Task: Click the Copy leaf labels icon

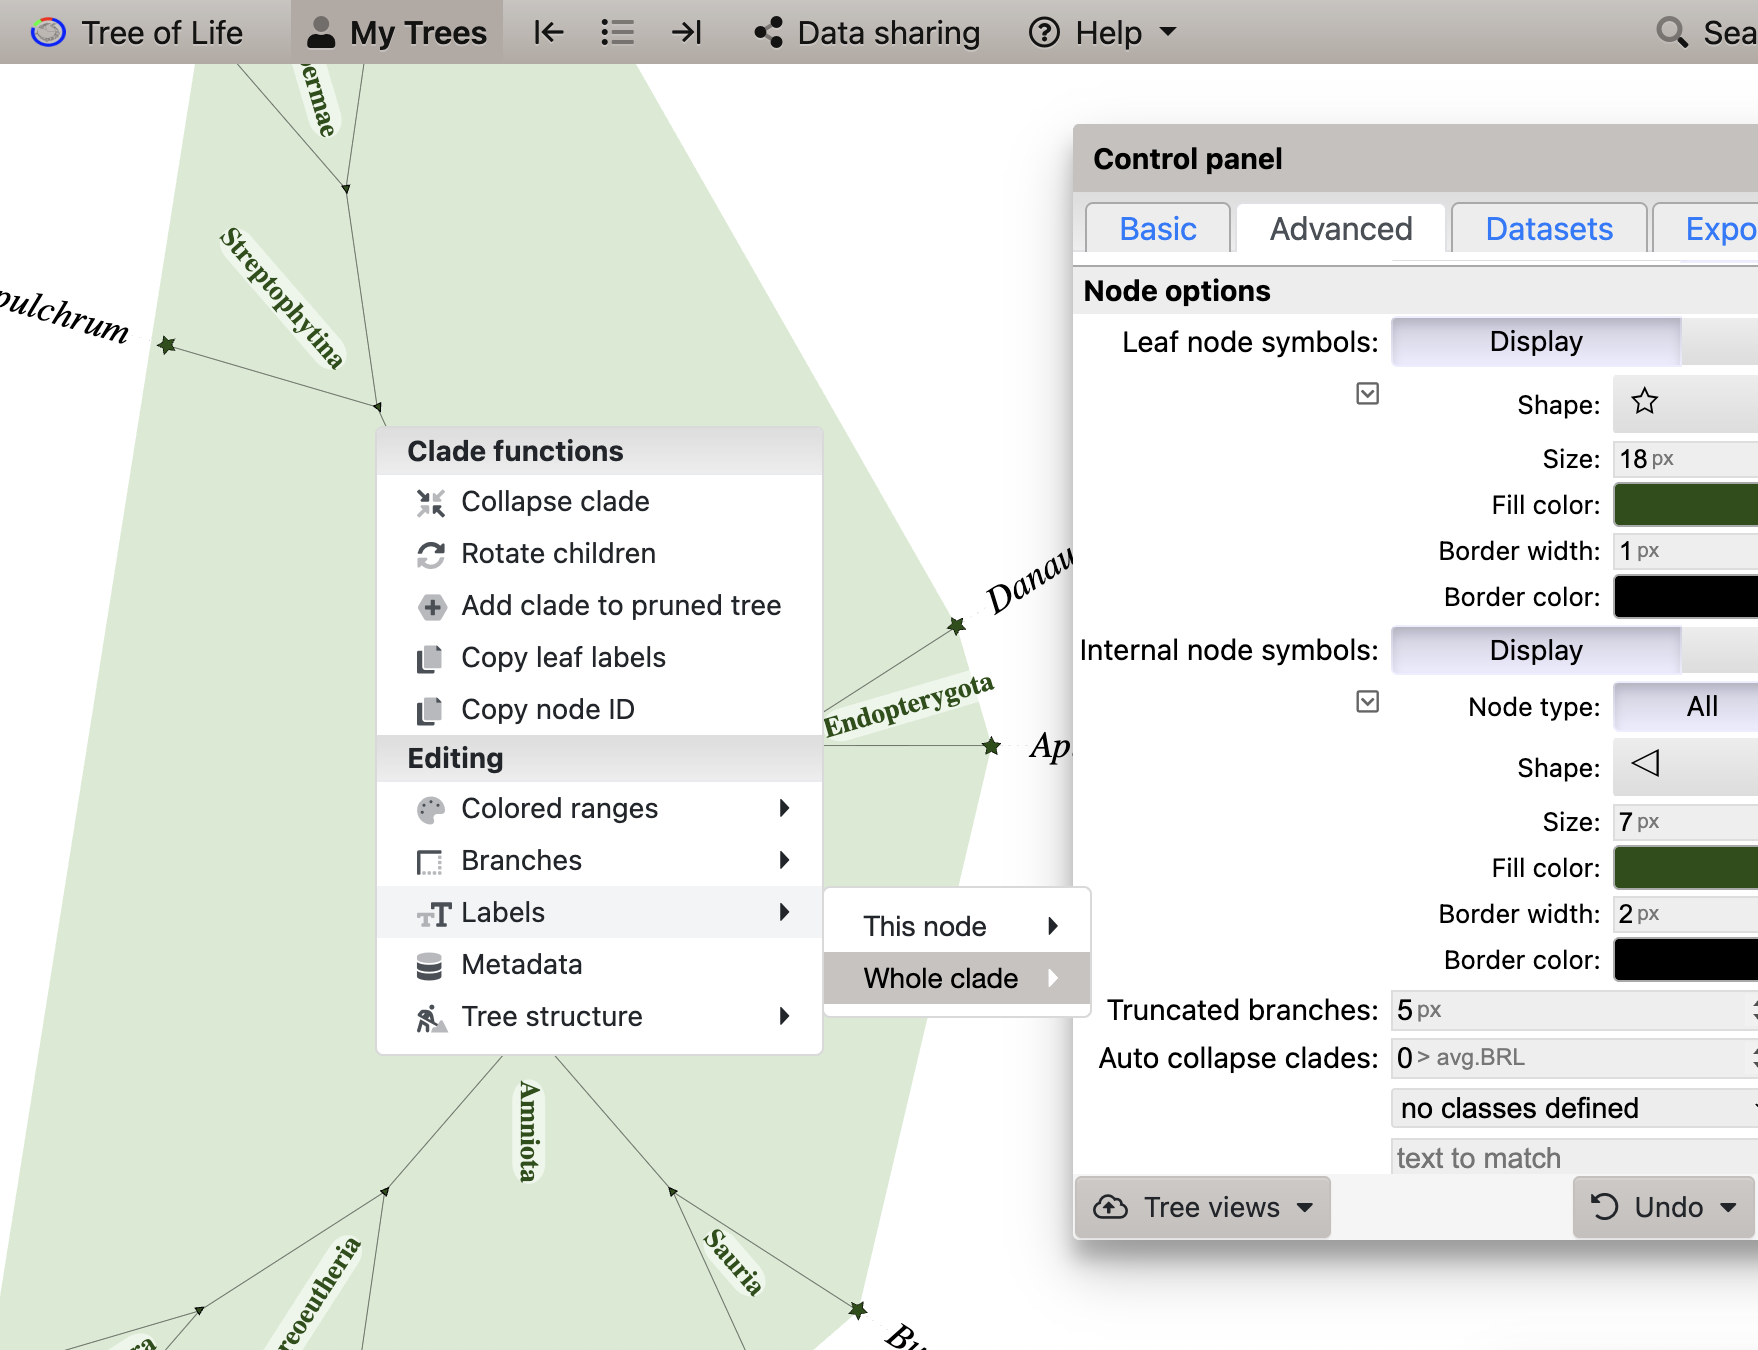Action: tap(429, 659)
